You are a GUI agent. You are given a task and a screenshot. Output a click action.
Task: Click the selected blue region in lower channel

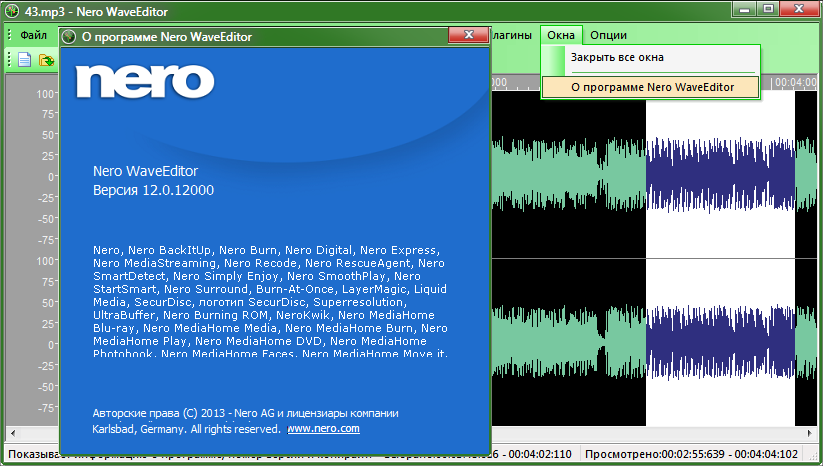tap(720, 342)
